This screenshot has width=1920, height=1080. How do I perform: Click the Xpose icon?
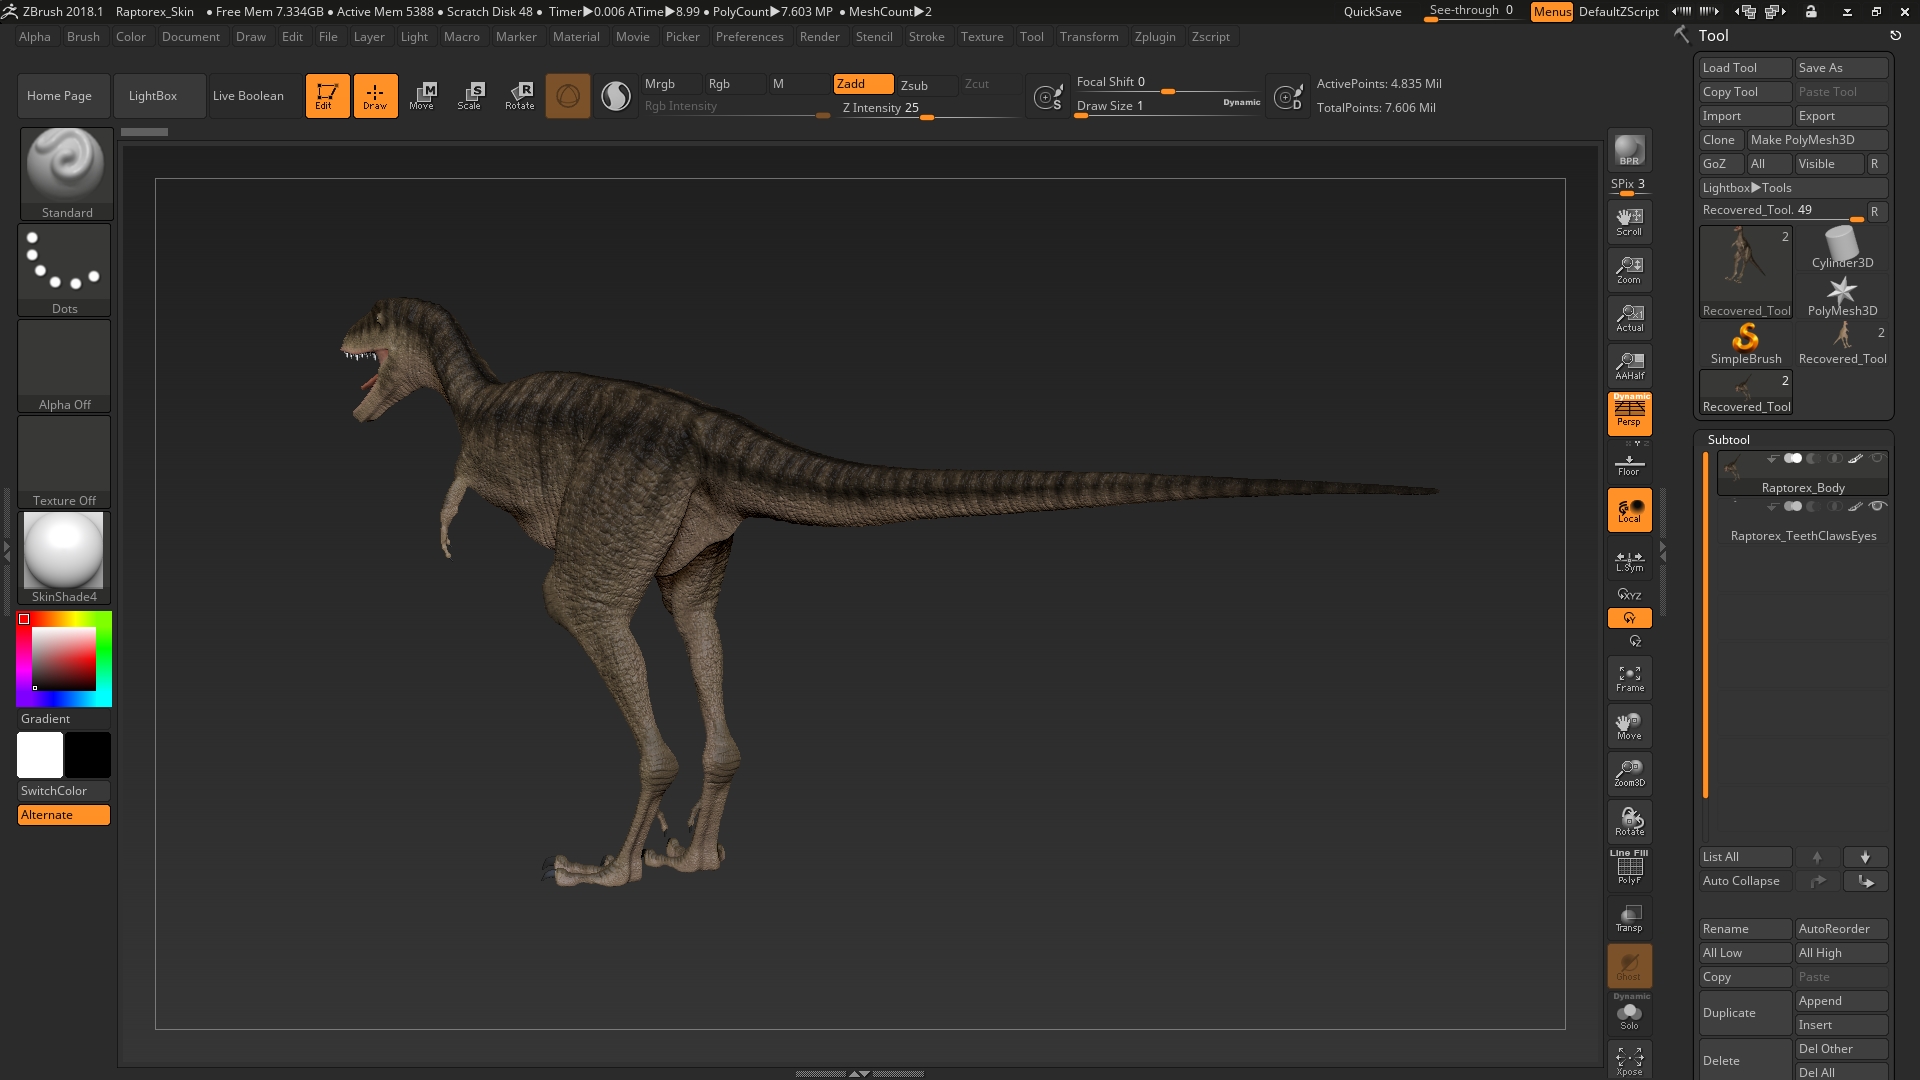(x=1629, y=1061)
